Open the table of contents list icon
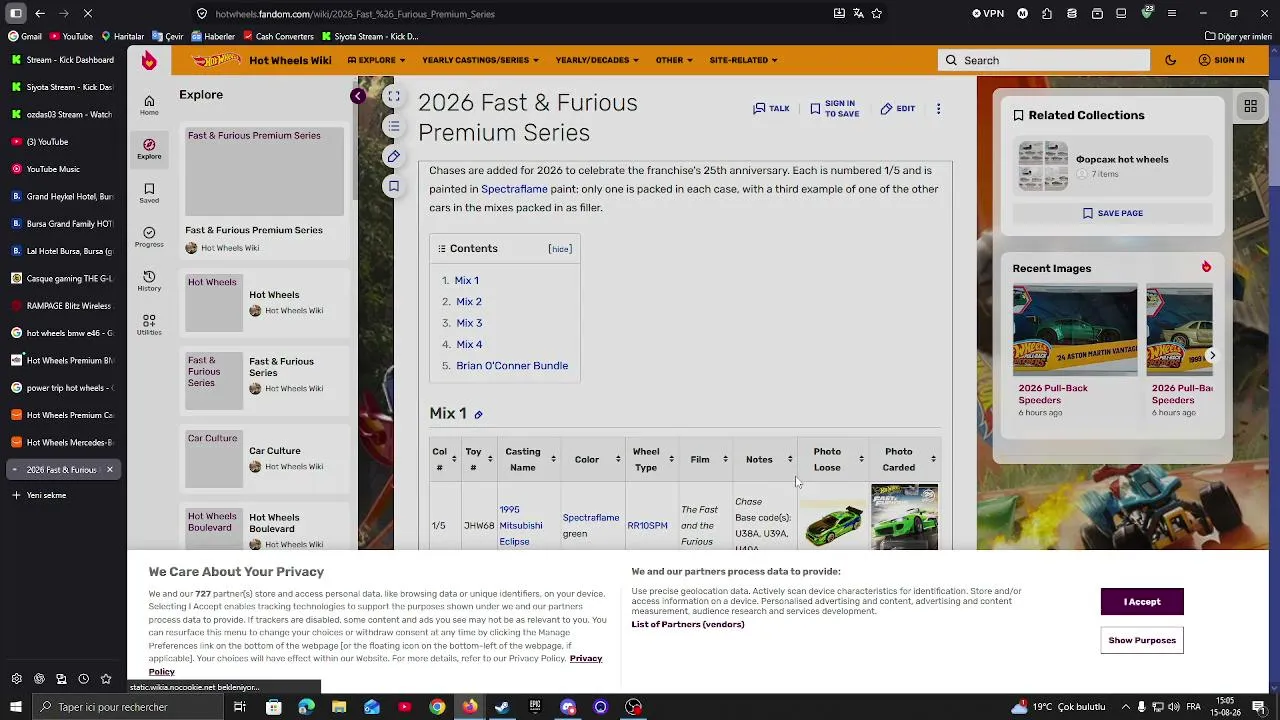The width and height of the screenshot is (1280, 720). tap(394, 126)
